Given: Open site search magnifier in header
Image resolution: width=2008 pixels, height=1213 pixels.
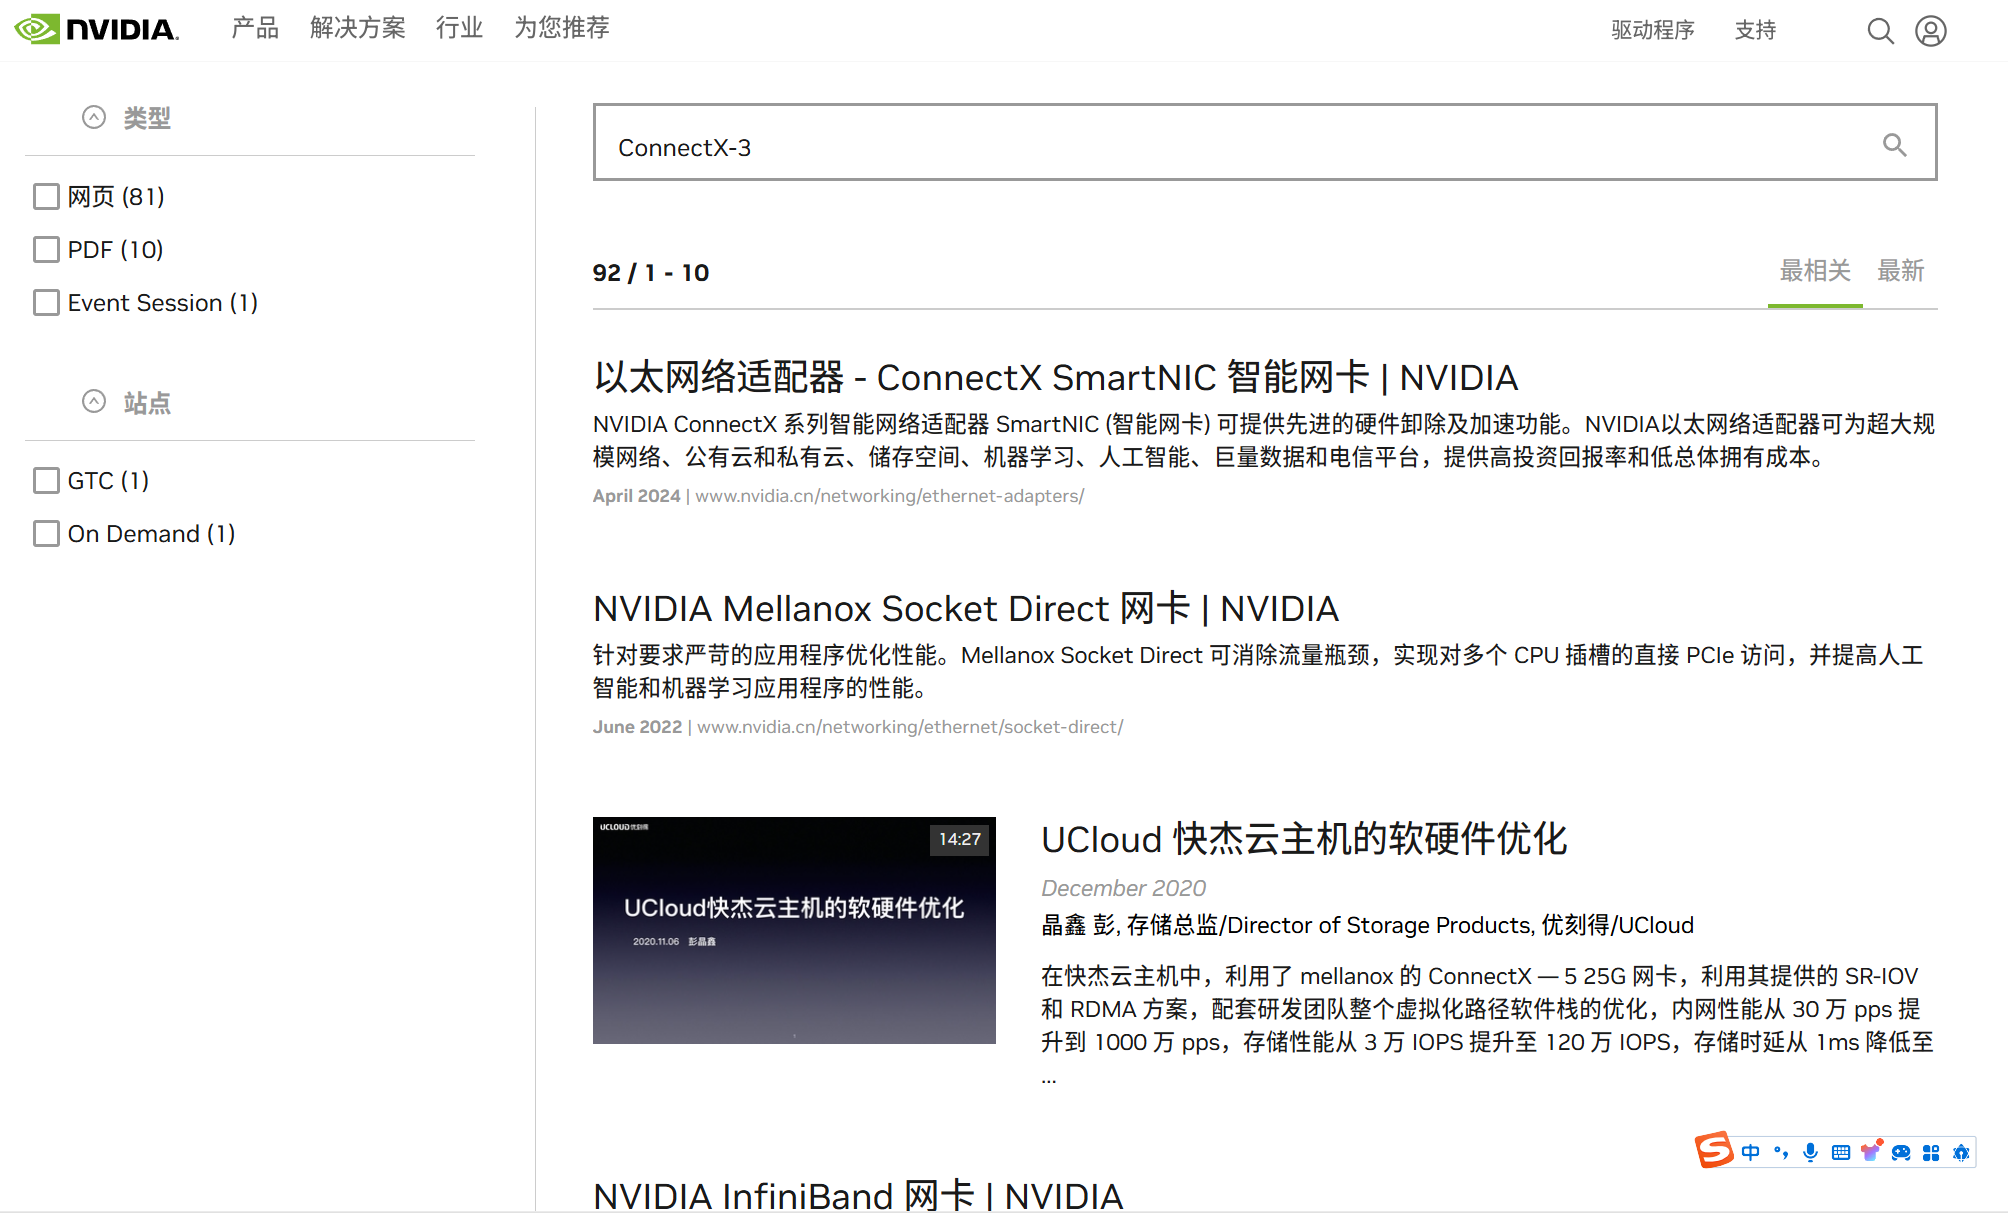Looking at the screenshot, I should [x=1880, y=31].
